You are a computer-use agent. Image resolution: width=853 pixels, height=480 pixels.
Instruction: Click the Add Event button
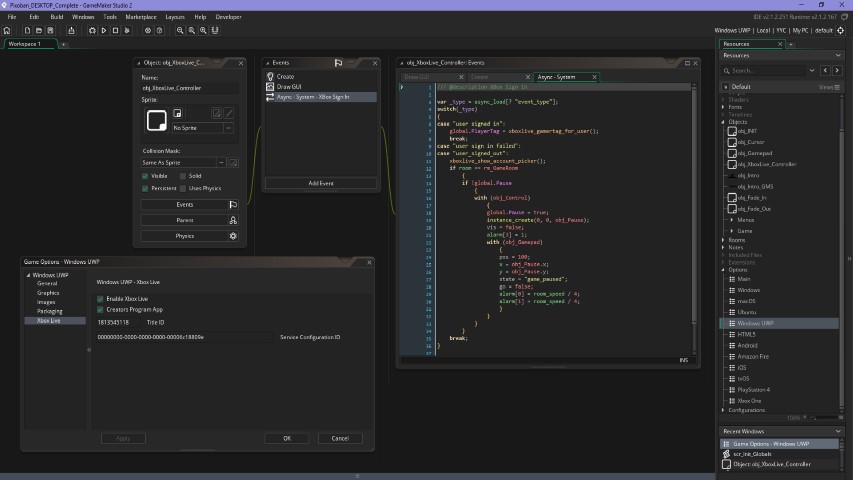(321, 183)
